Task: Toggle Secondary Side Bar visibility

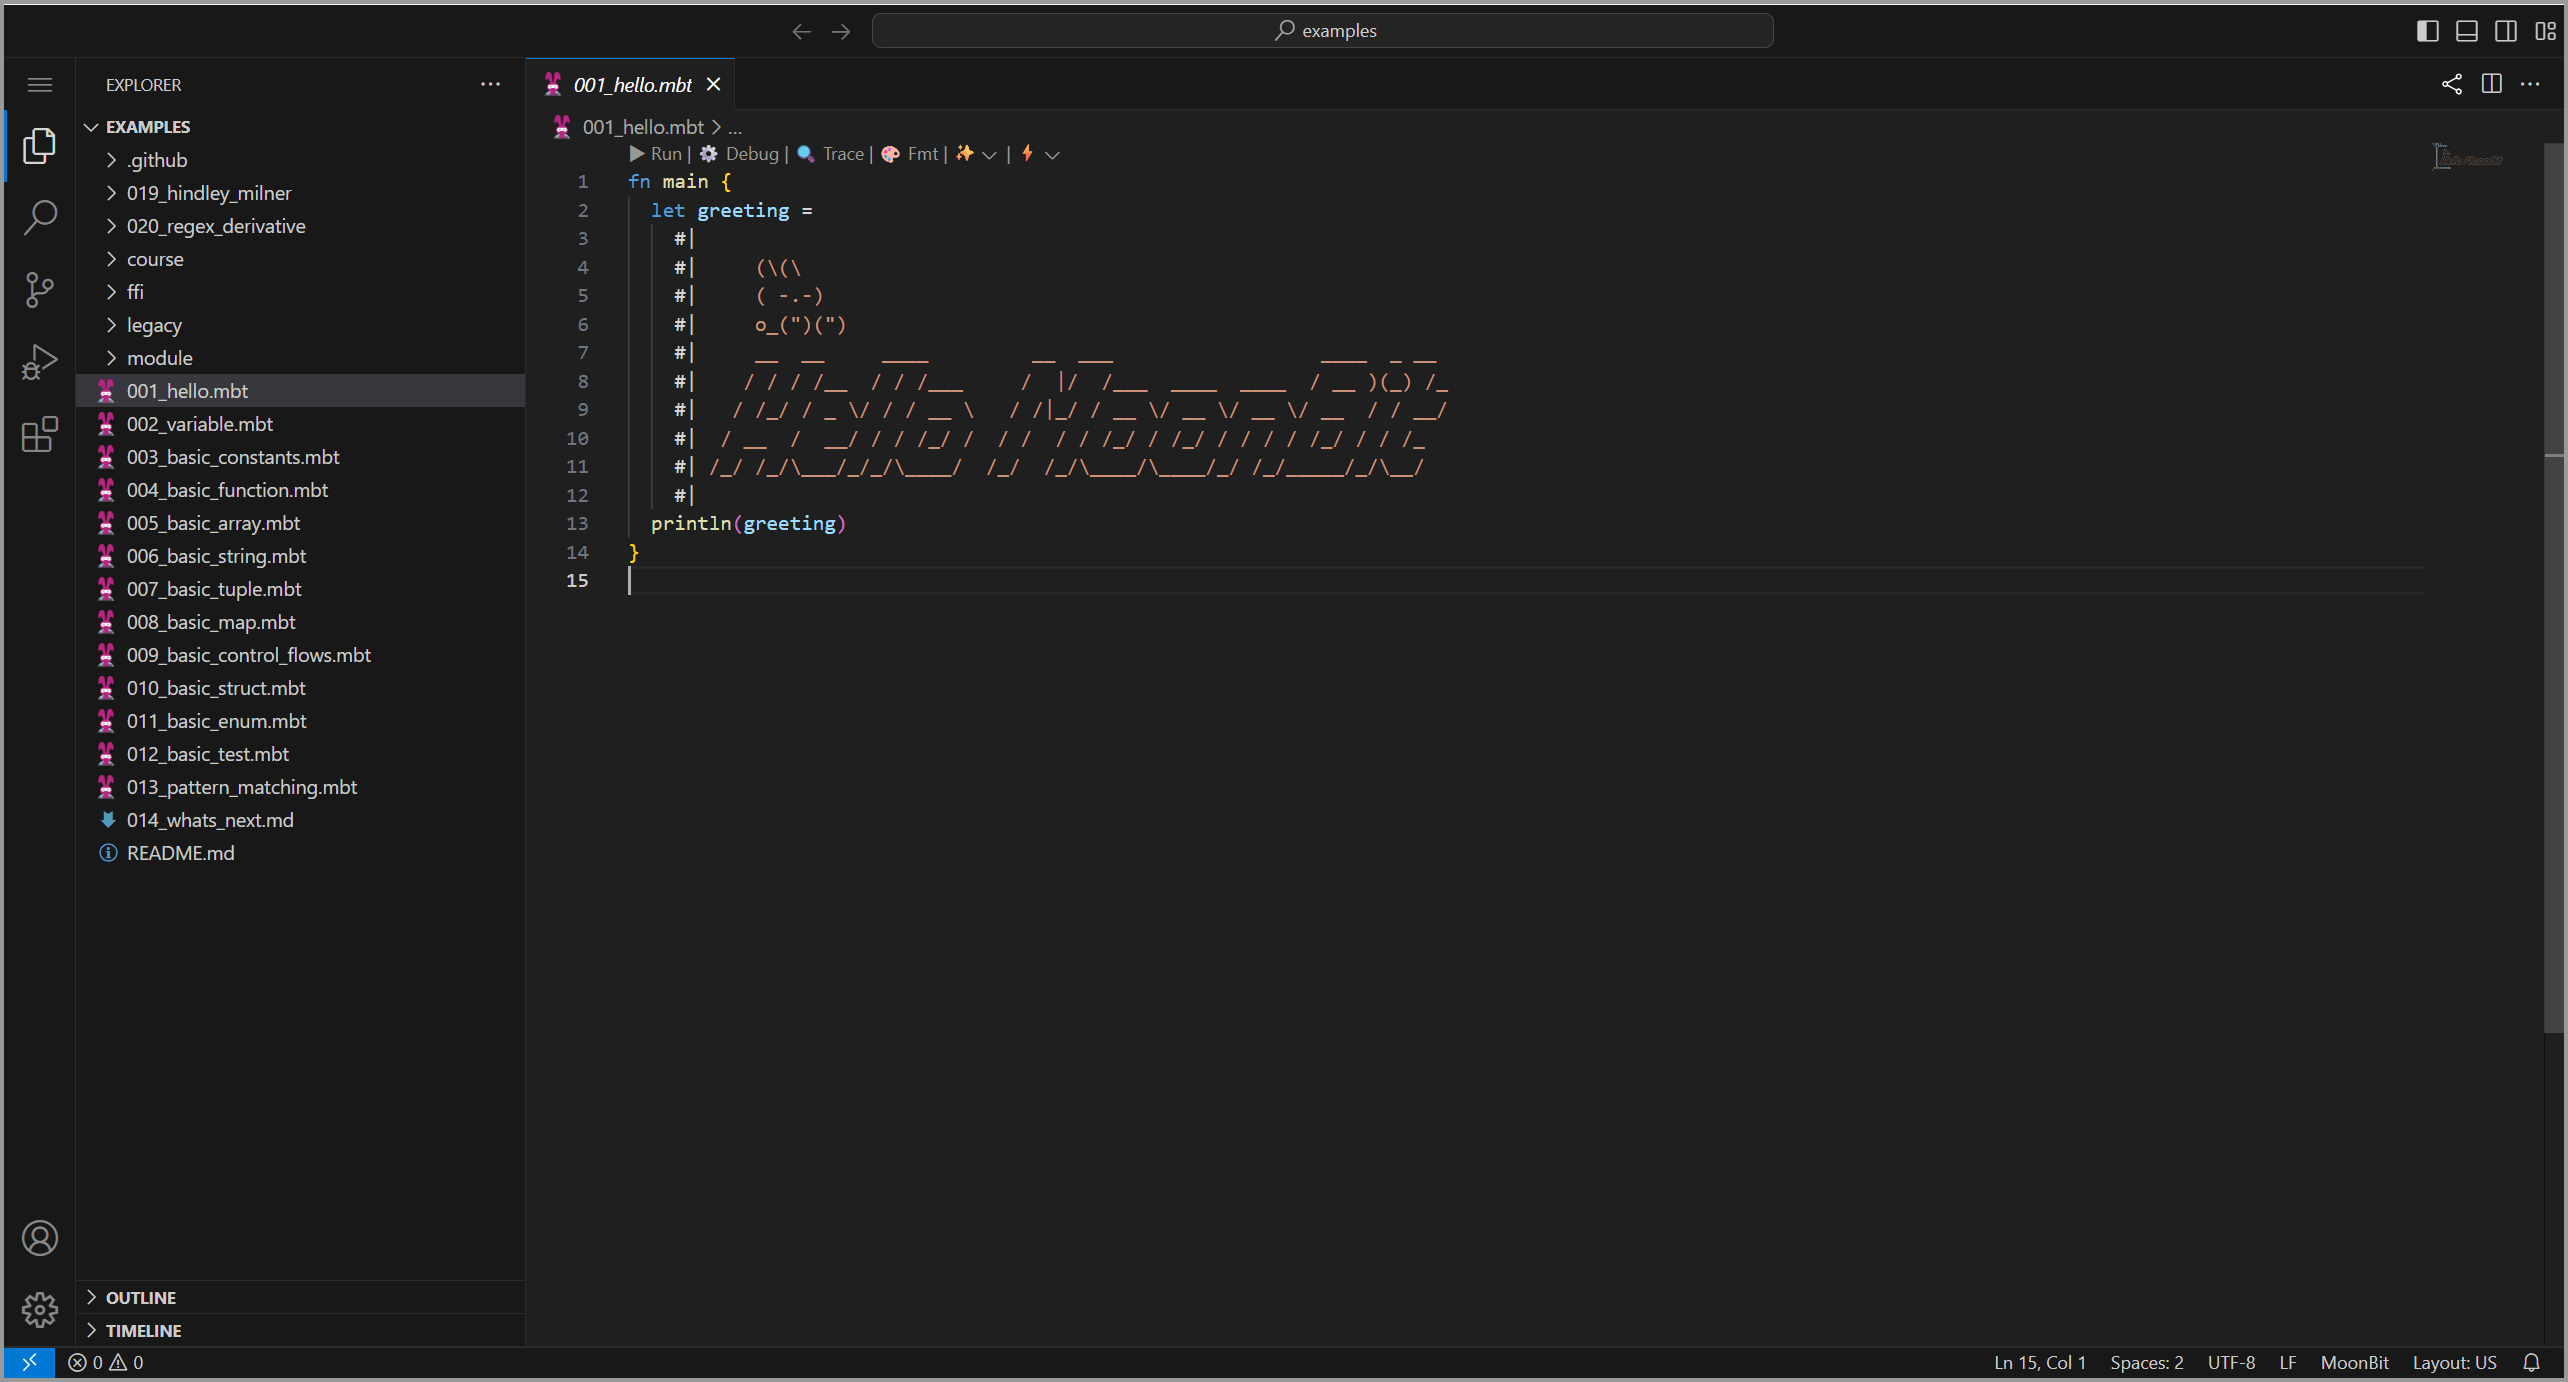Action: click(2506, 31)
